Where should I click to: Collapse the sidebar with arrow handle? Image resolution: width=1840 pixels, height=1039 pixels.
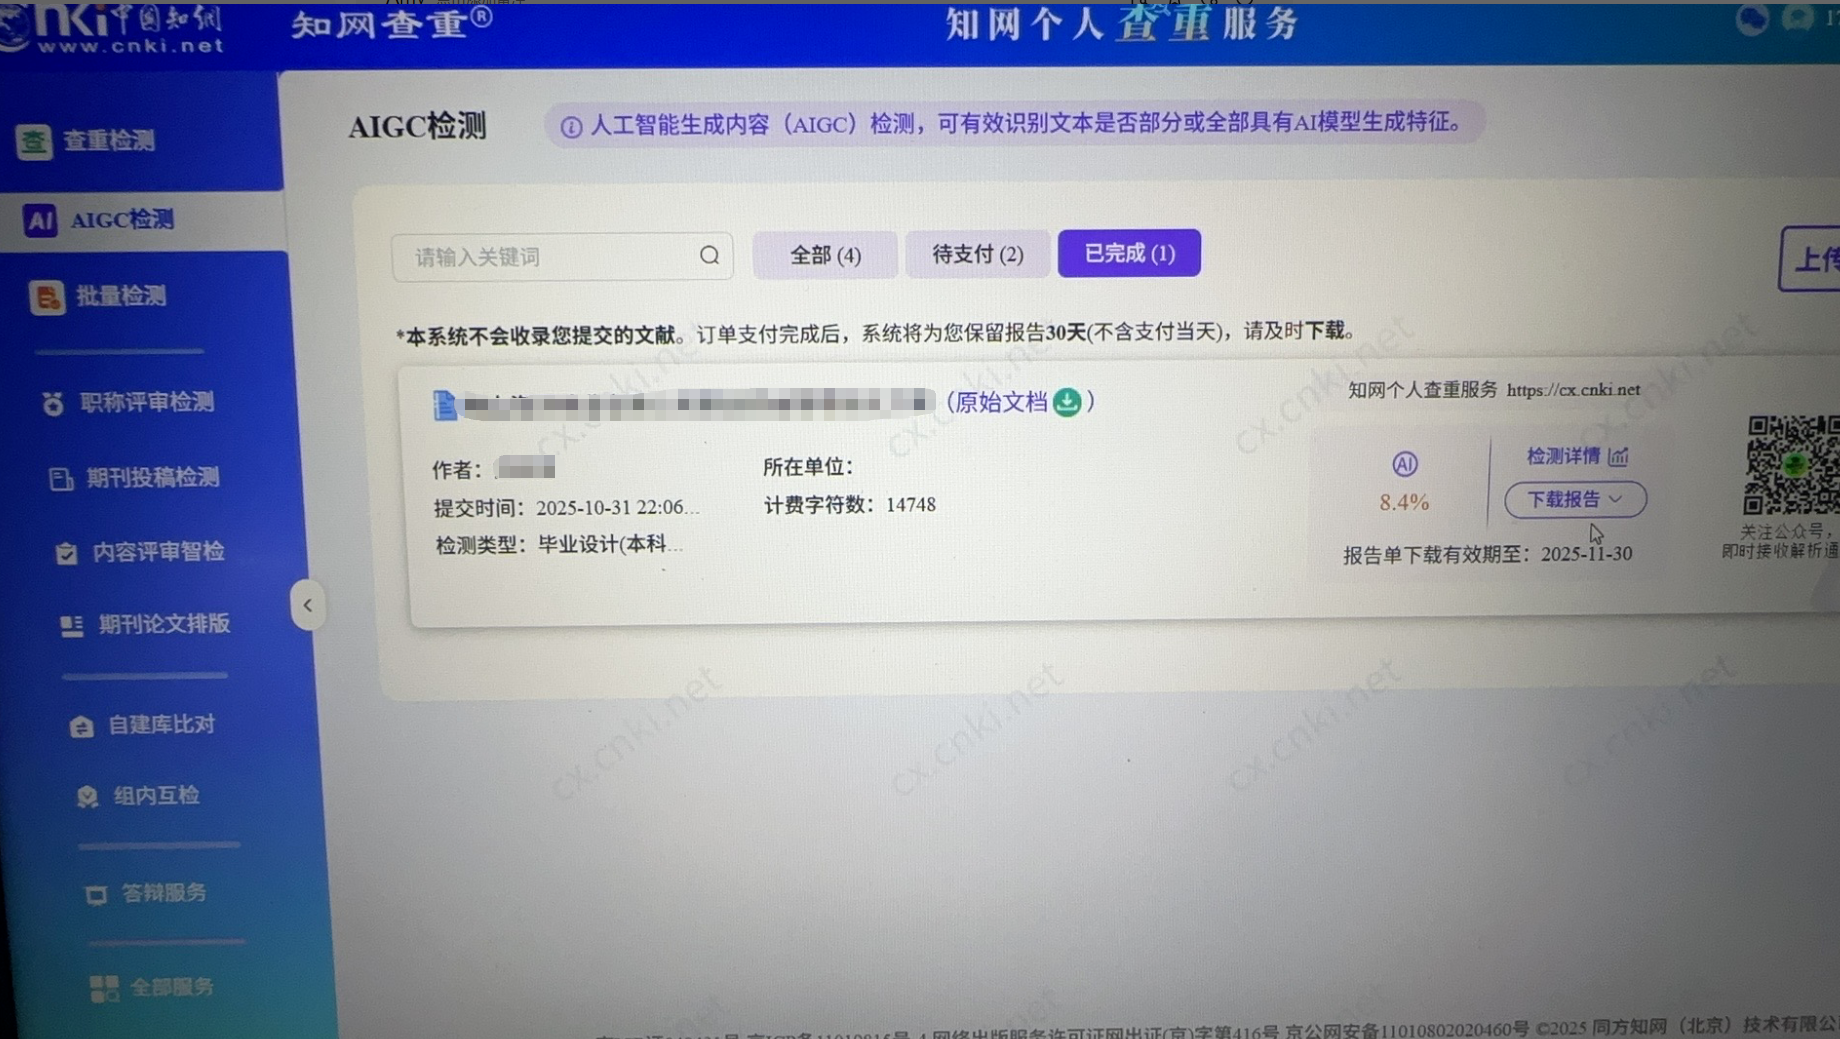click(x=308, y=605)
